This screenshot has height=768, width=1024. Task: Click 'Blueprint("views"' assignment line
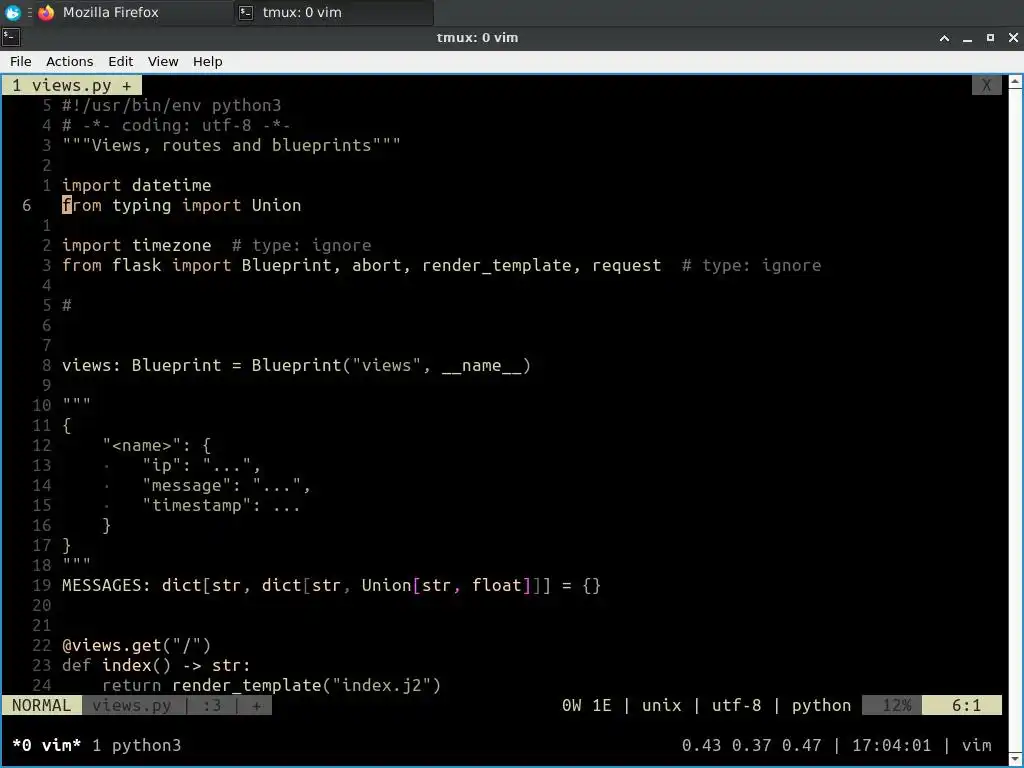pyautogui.click(x=296, y=365)
